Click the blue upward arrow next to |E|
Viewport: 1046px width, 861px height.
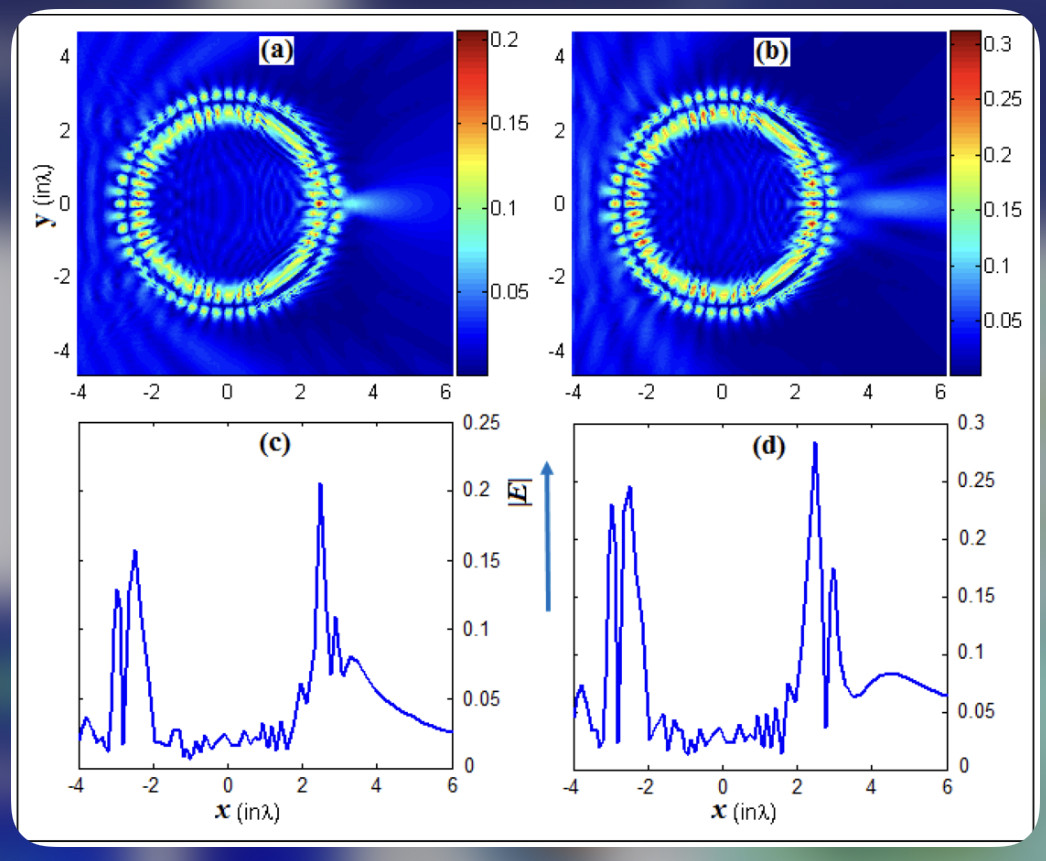(547, 535)
